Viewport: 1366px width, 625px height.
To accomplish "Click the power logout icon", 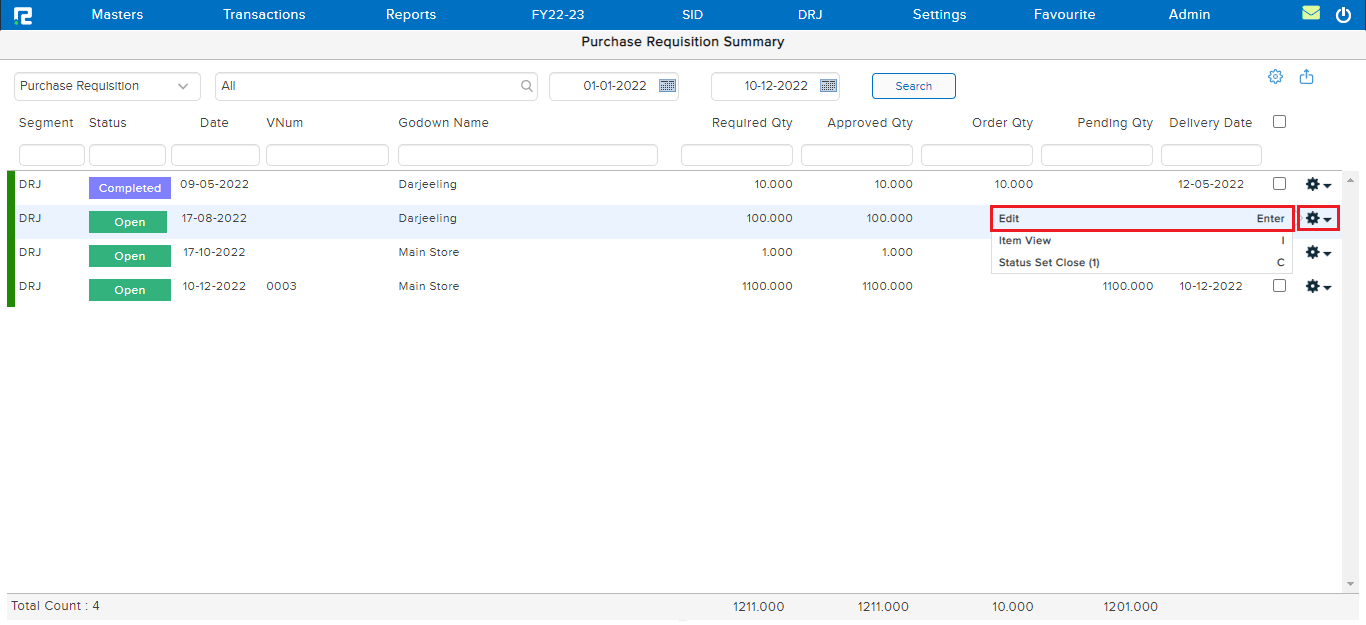I will click(1343, 15).
